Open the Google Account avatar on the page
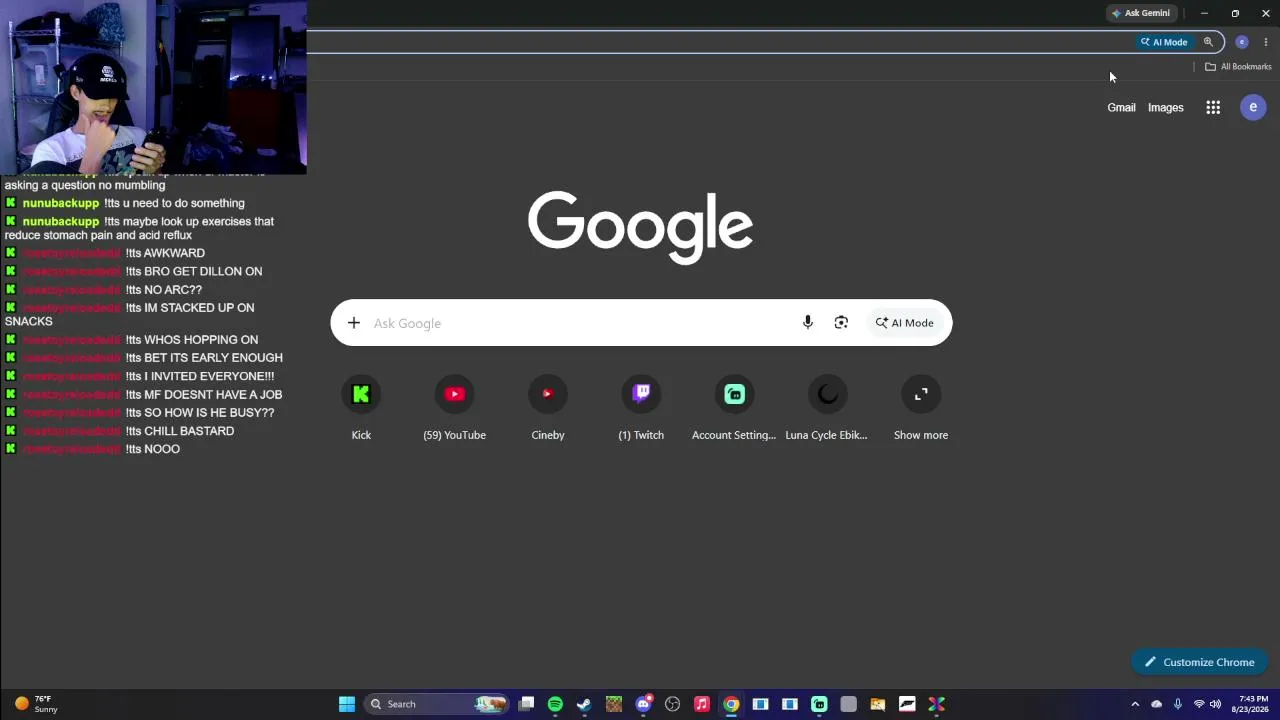Viewport: 1280px width, 720px height. (1253, 107)
